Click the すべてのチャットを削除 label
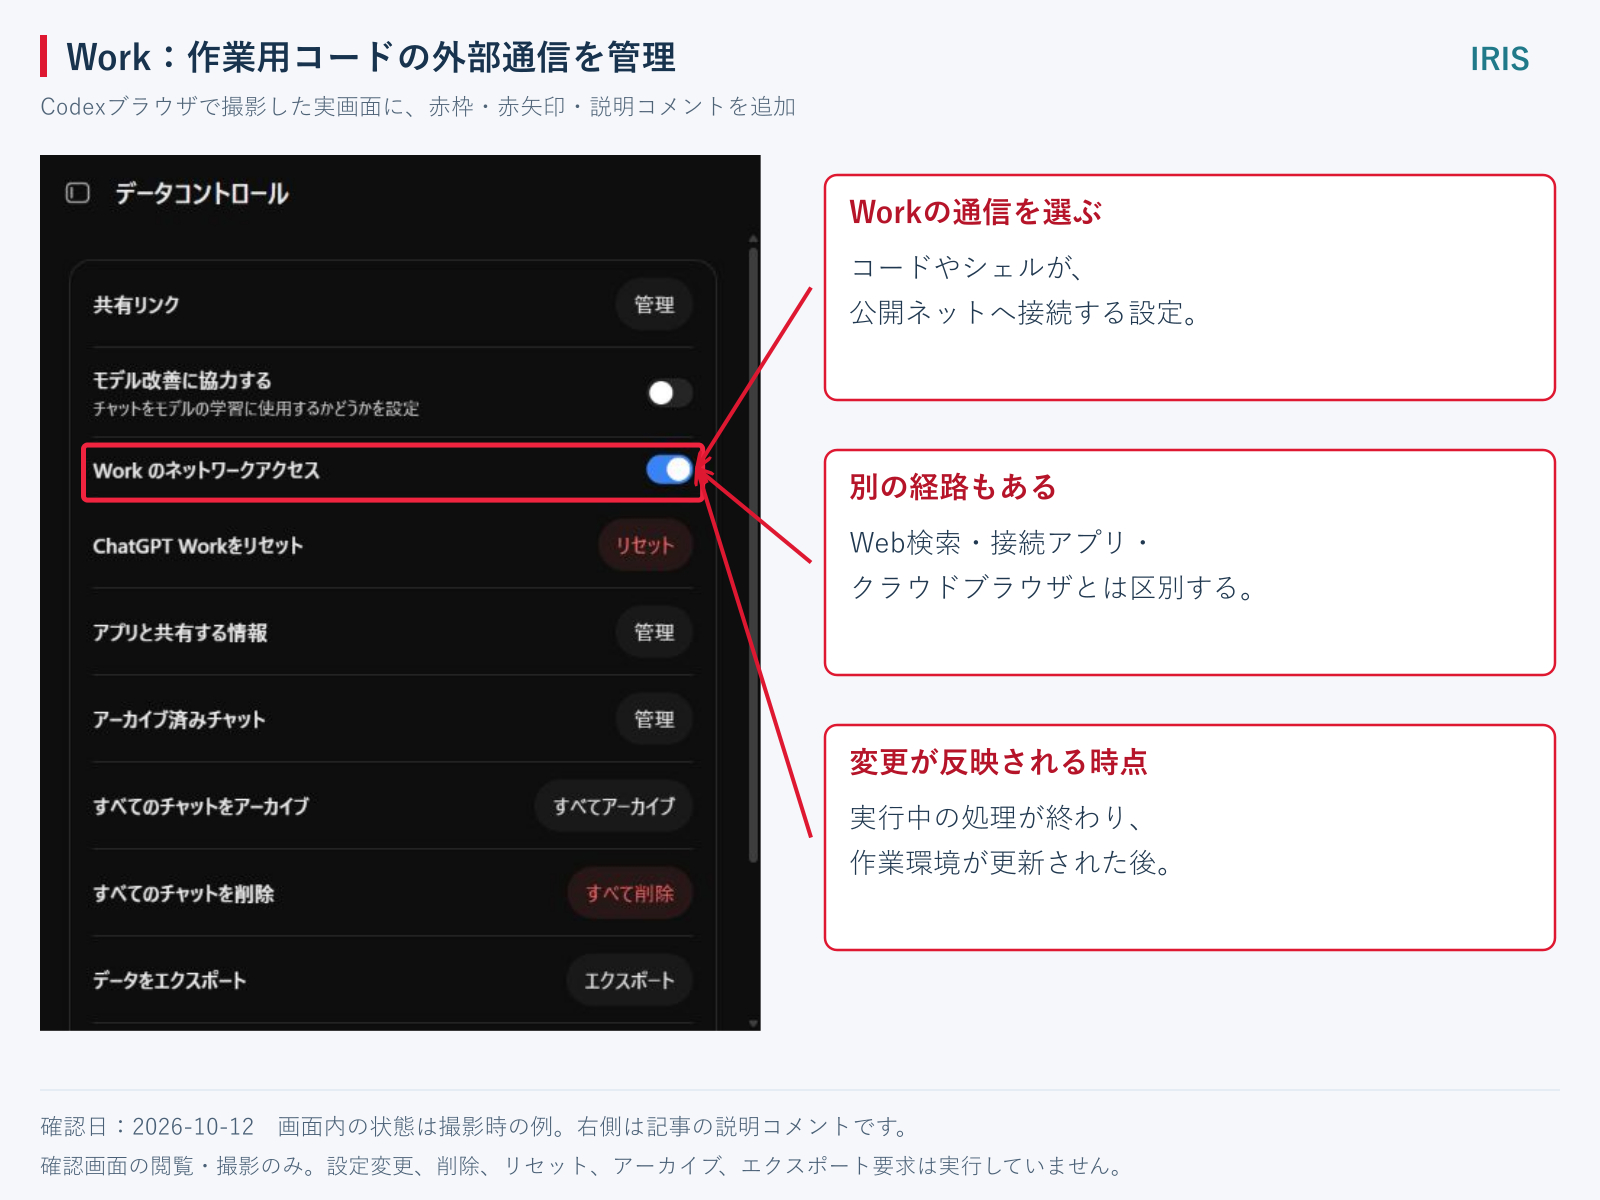 click(183, 893)
